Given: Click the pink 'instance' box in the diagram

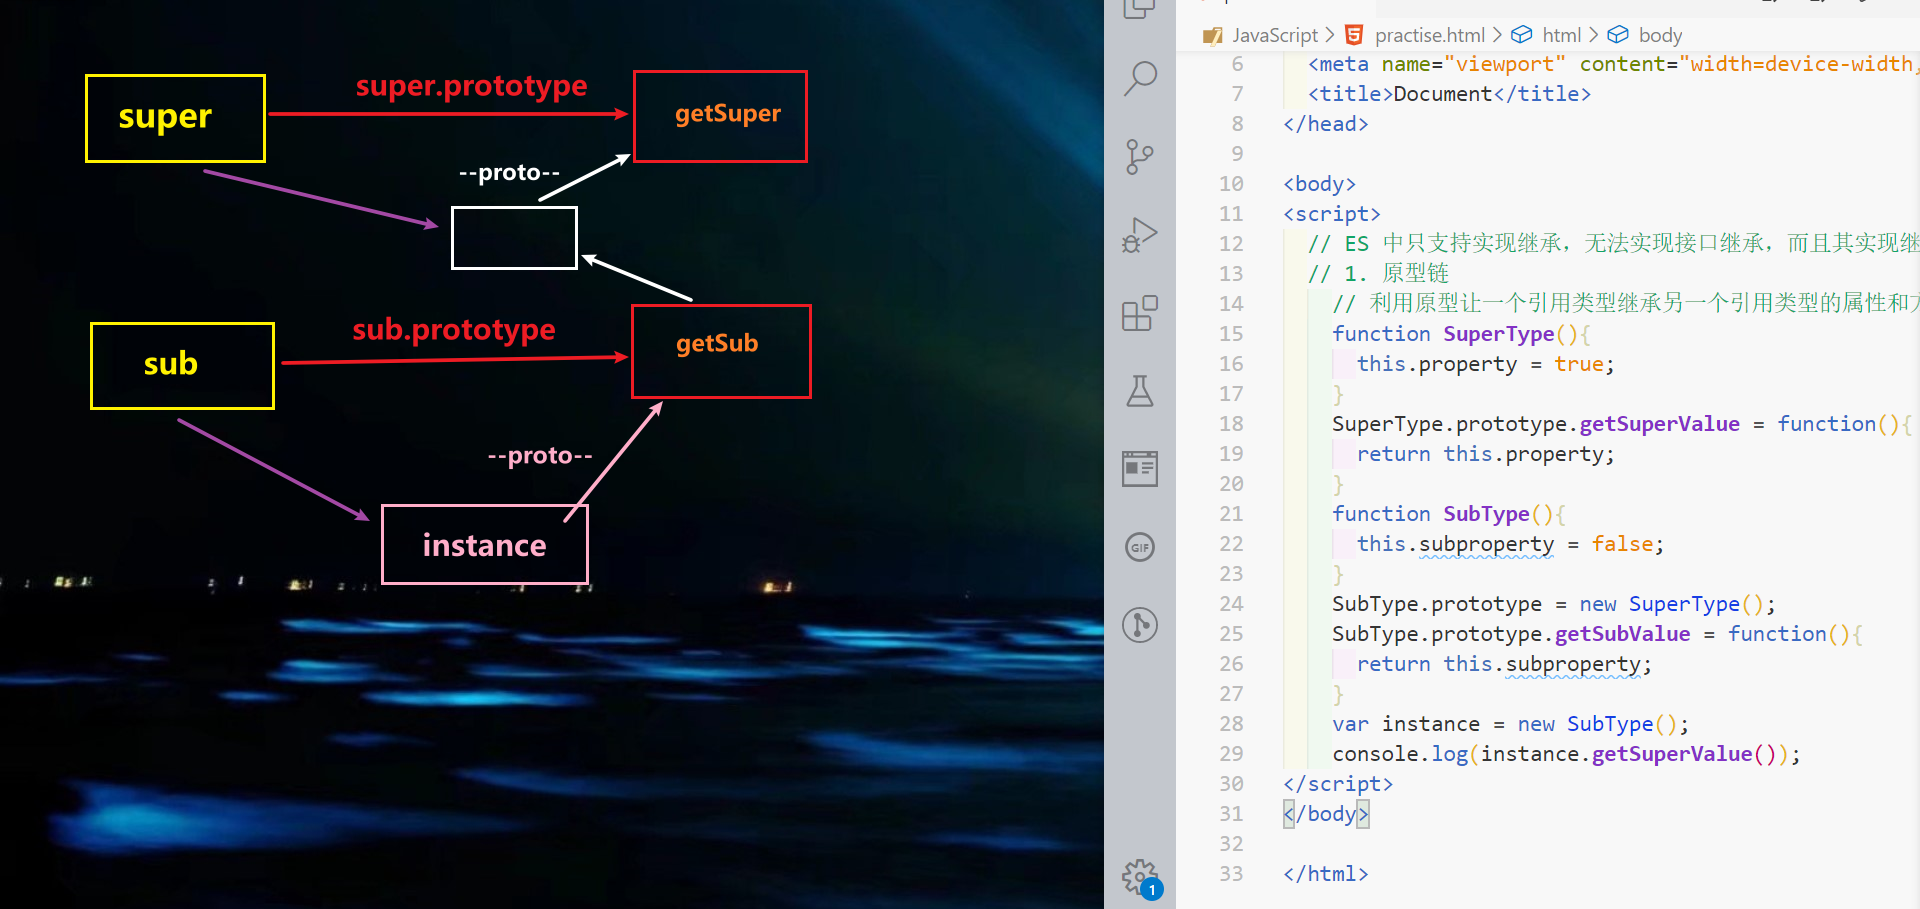Looking at the screenshot, I should [485, 544].
